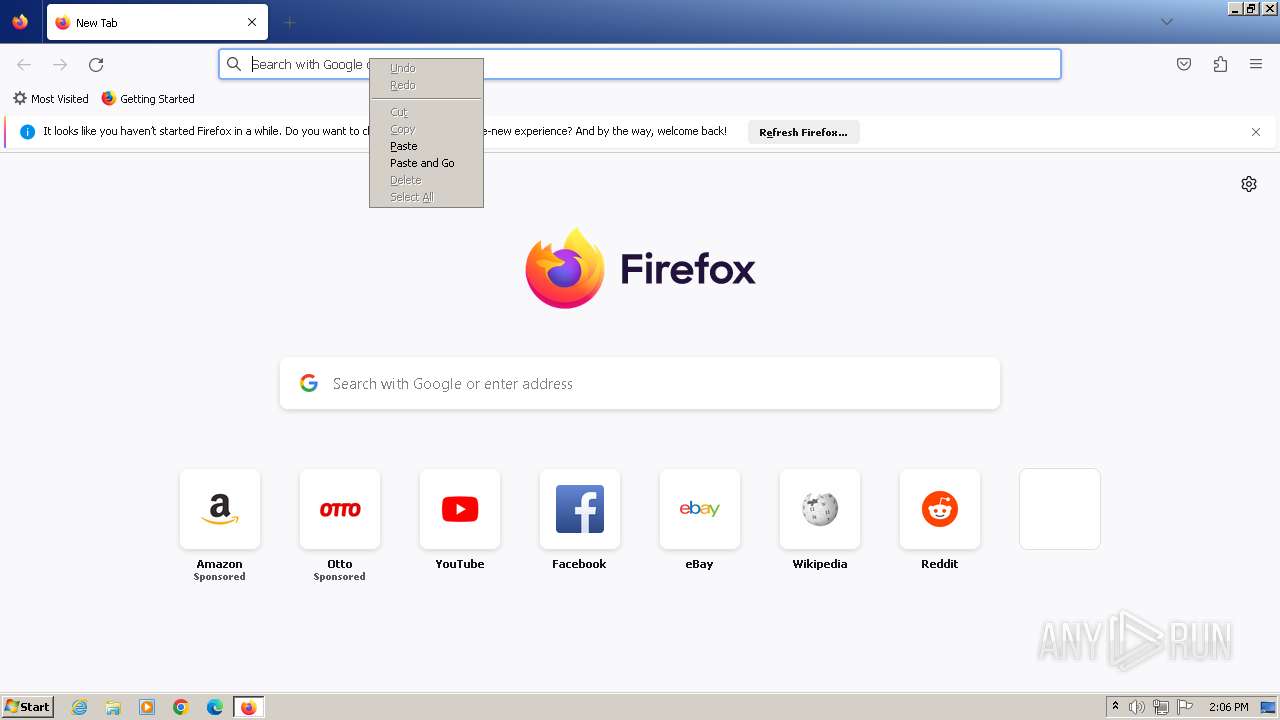Screen dimensions: 1280x720
Task: Select Firefox taskbar button
Action: tap(248, 707)
